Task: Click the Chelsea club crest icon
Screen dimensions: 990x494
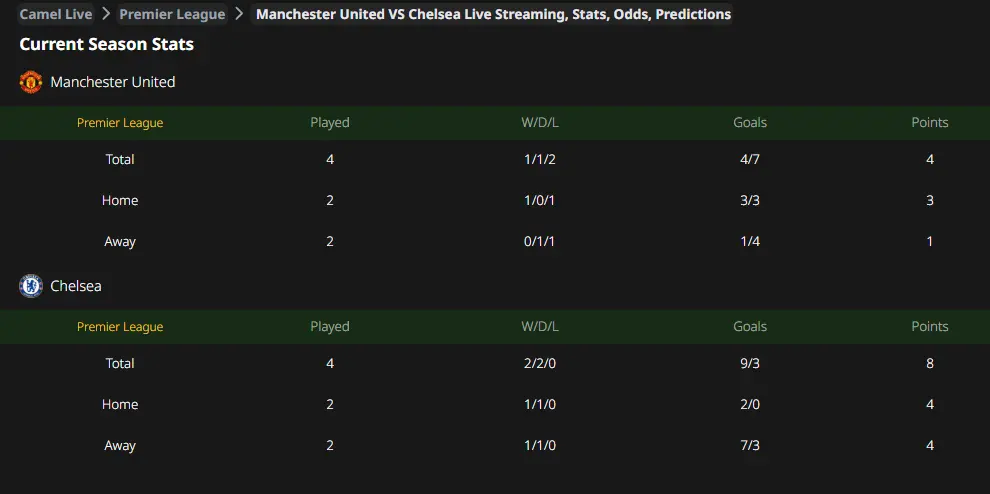Action: click(x=30, y=286)
